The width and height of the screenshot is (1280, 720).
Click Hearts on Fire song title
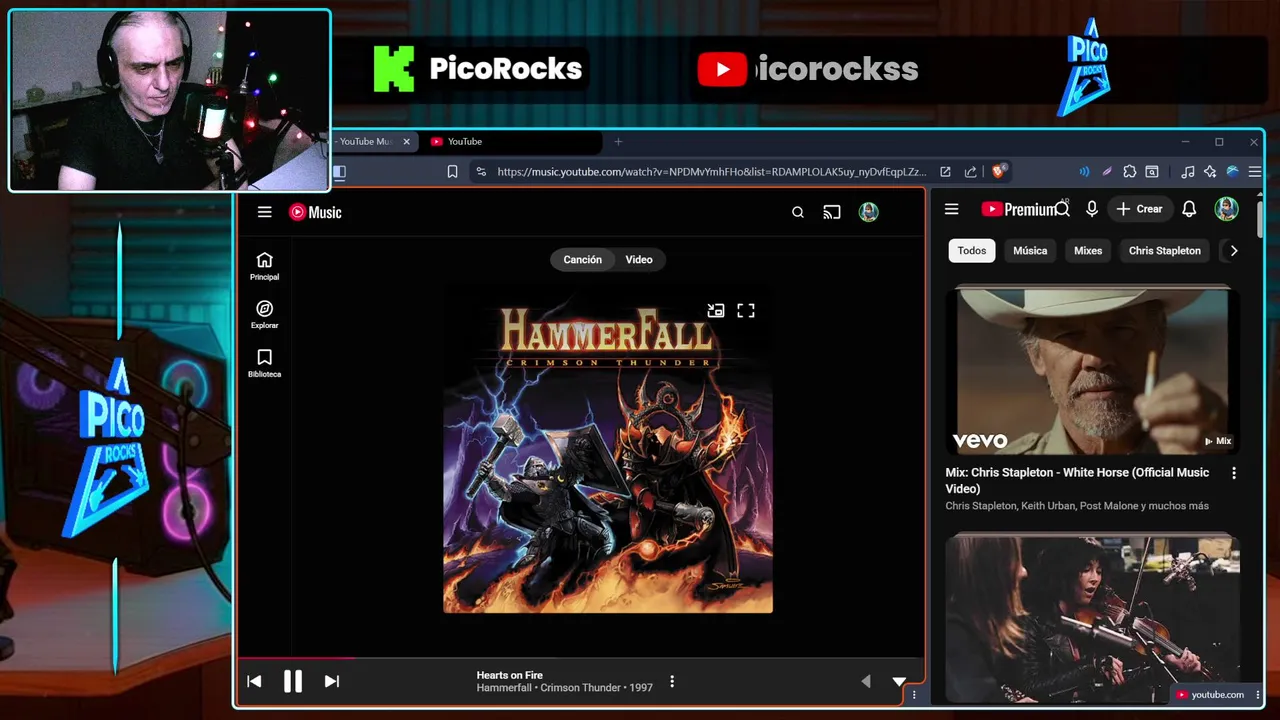tap(509, 675)
